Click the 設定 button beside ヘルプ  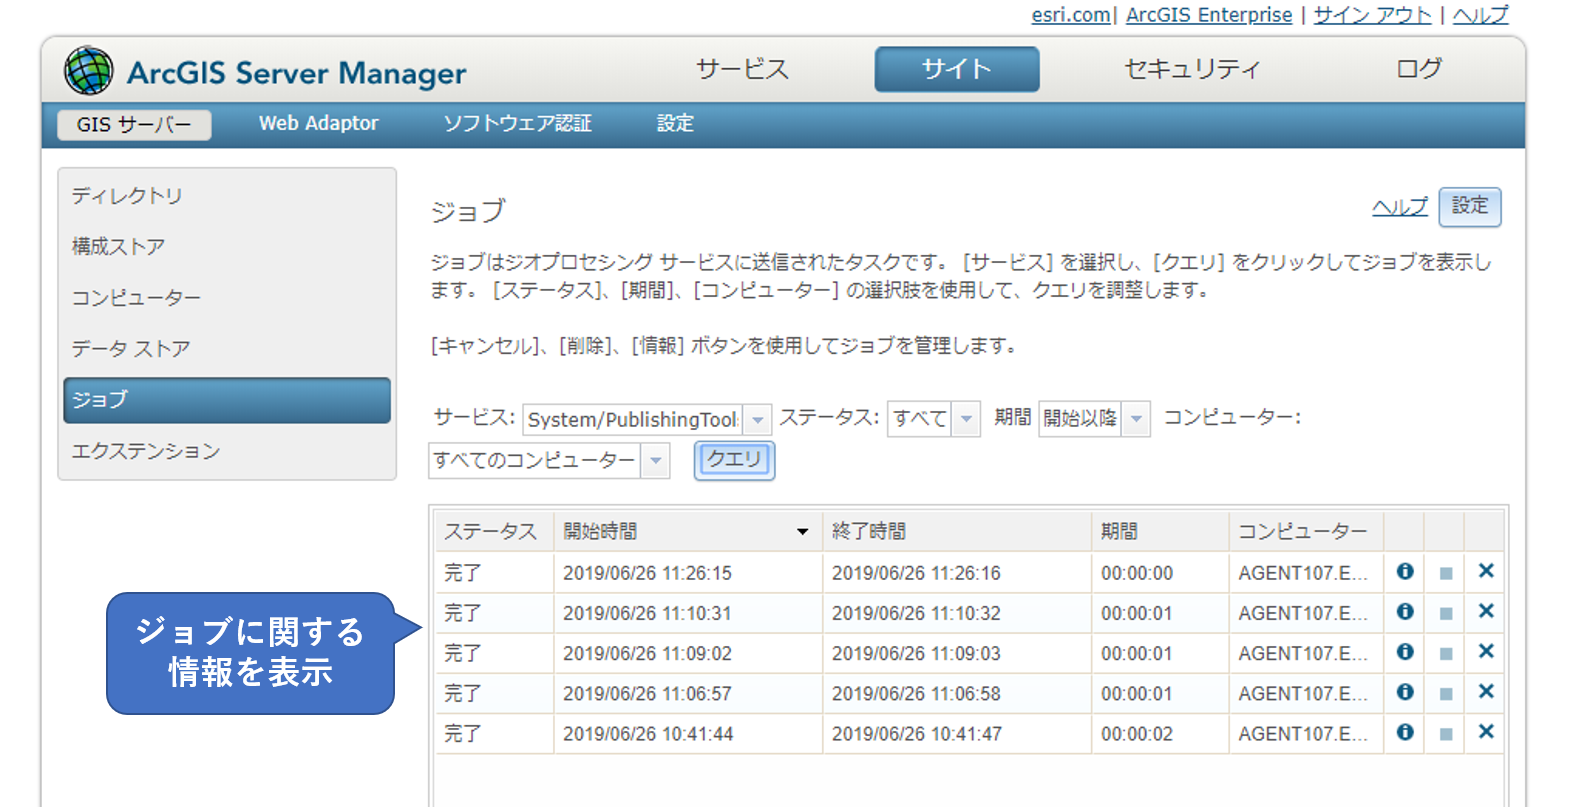point(1470,206)
